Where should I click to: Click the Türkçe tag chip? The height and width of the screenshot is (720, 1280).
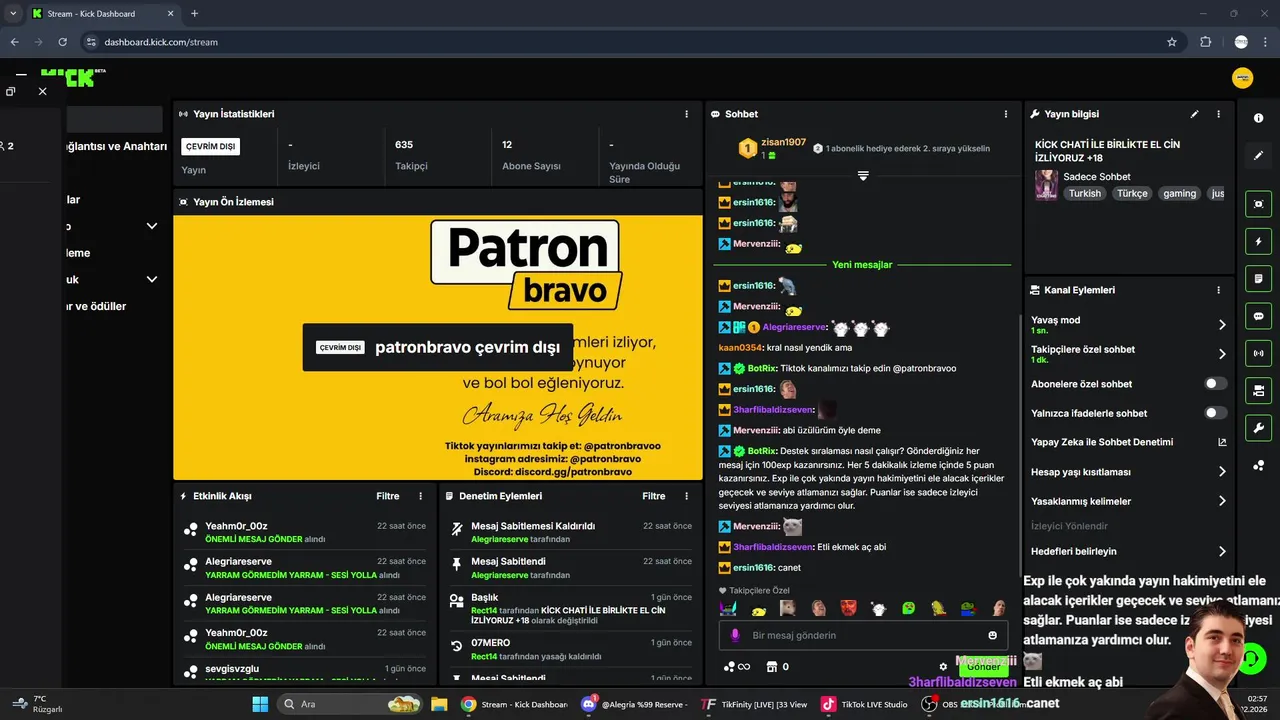(x=1133, y=194)
